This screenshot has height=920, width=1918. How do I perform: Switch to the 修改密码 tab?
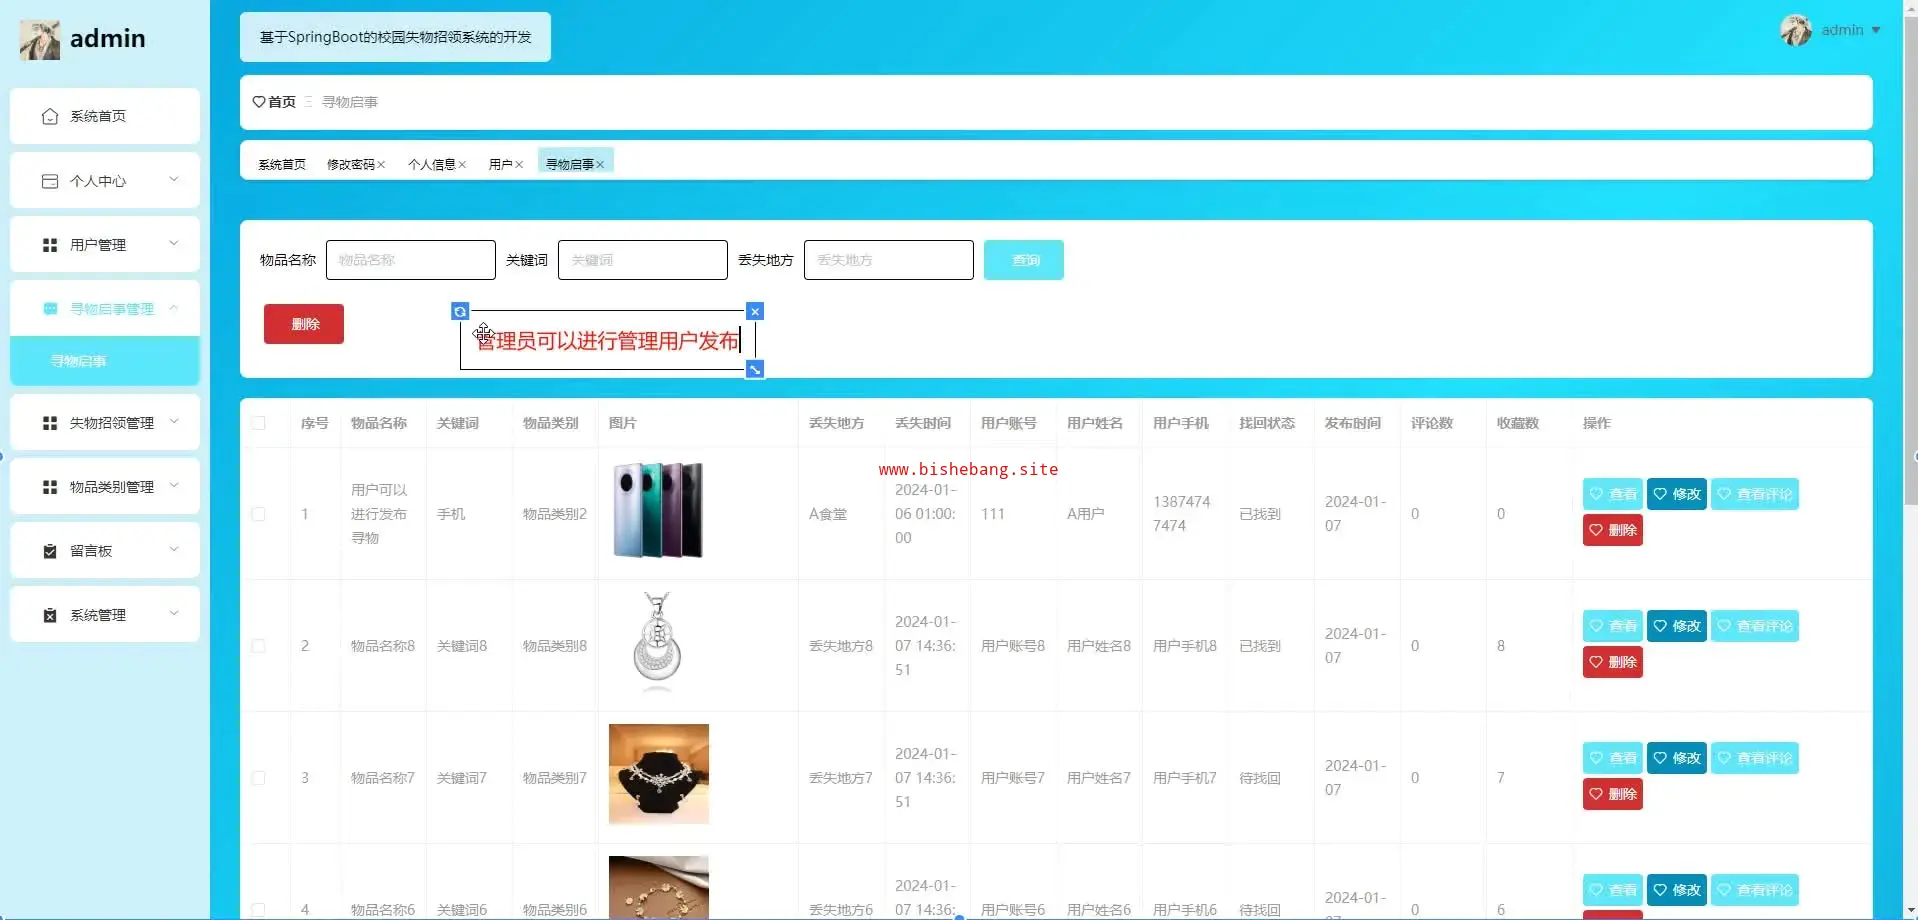[351, 165]
